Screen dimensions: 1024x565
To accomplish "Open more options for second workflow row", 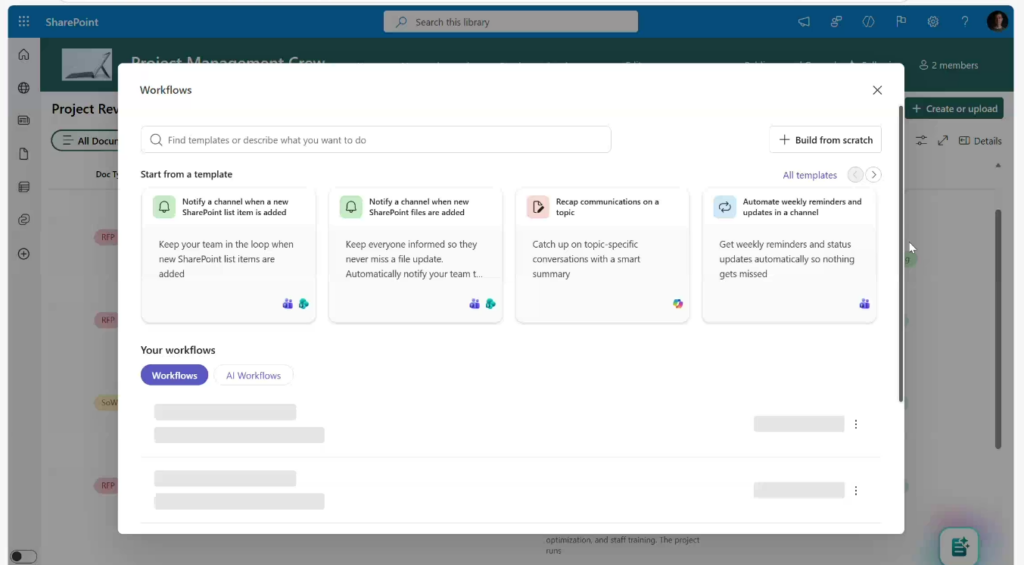I will tap(856, 491).
